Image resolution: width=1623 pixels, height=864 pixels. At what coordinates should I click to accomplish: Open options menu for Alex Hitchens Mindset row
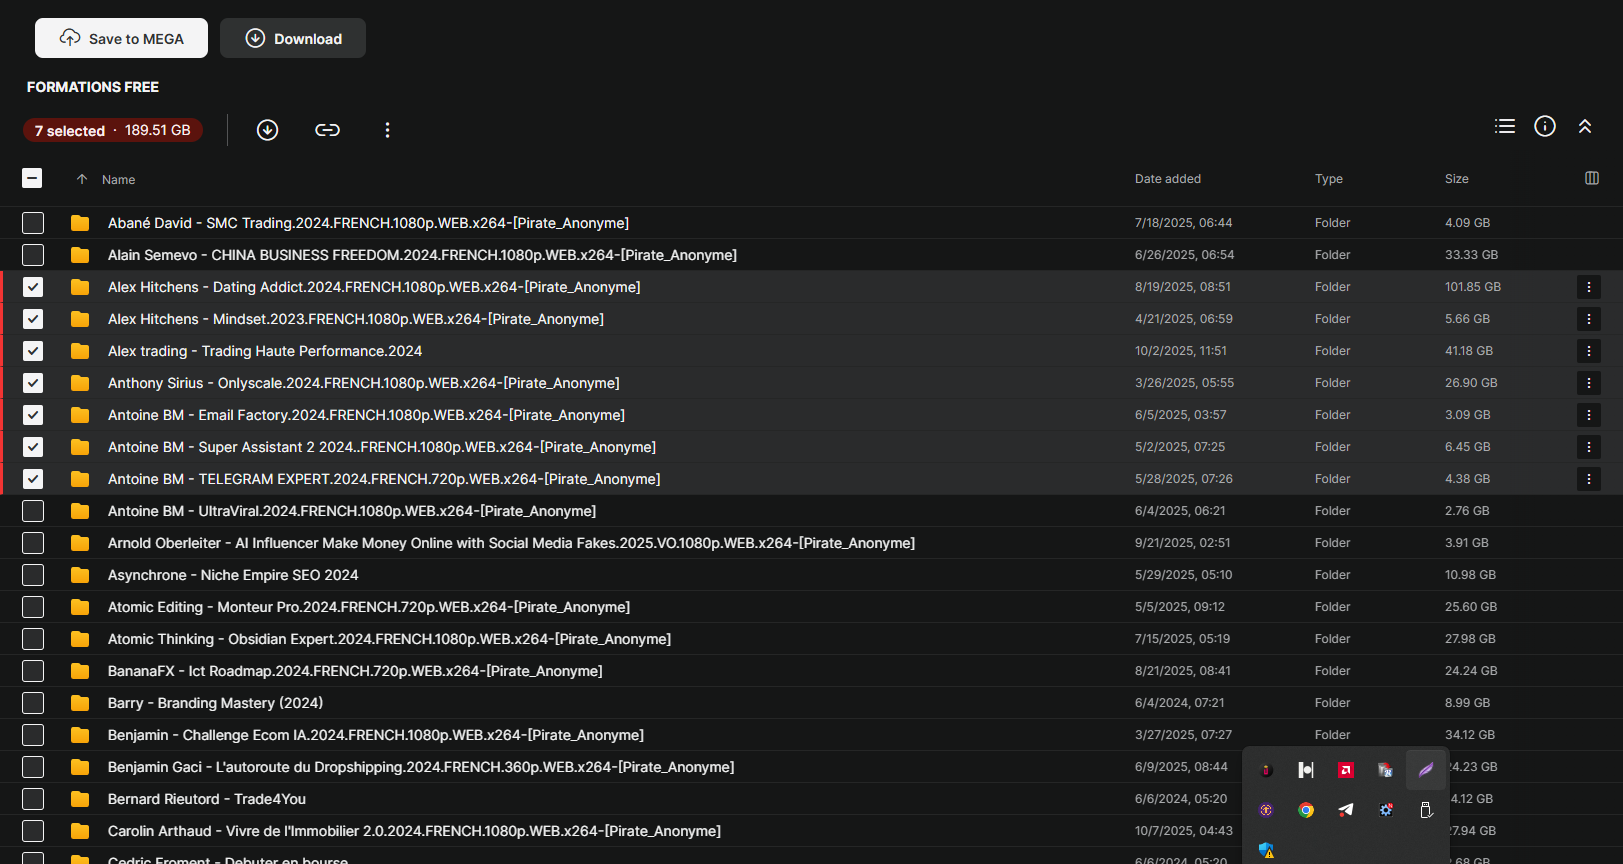coord(1589,319)
